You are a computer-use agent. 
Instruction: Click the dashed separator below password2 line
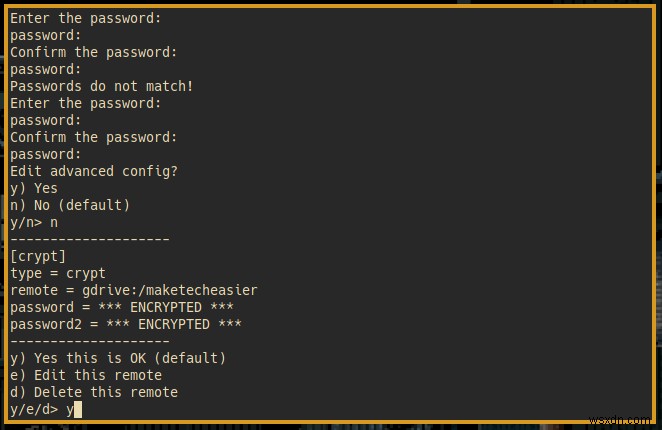90,341
